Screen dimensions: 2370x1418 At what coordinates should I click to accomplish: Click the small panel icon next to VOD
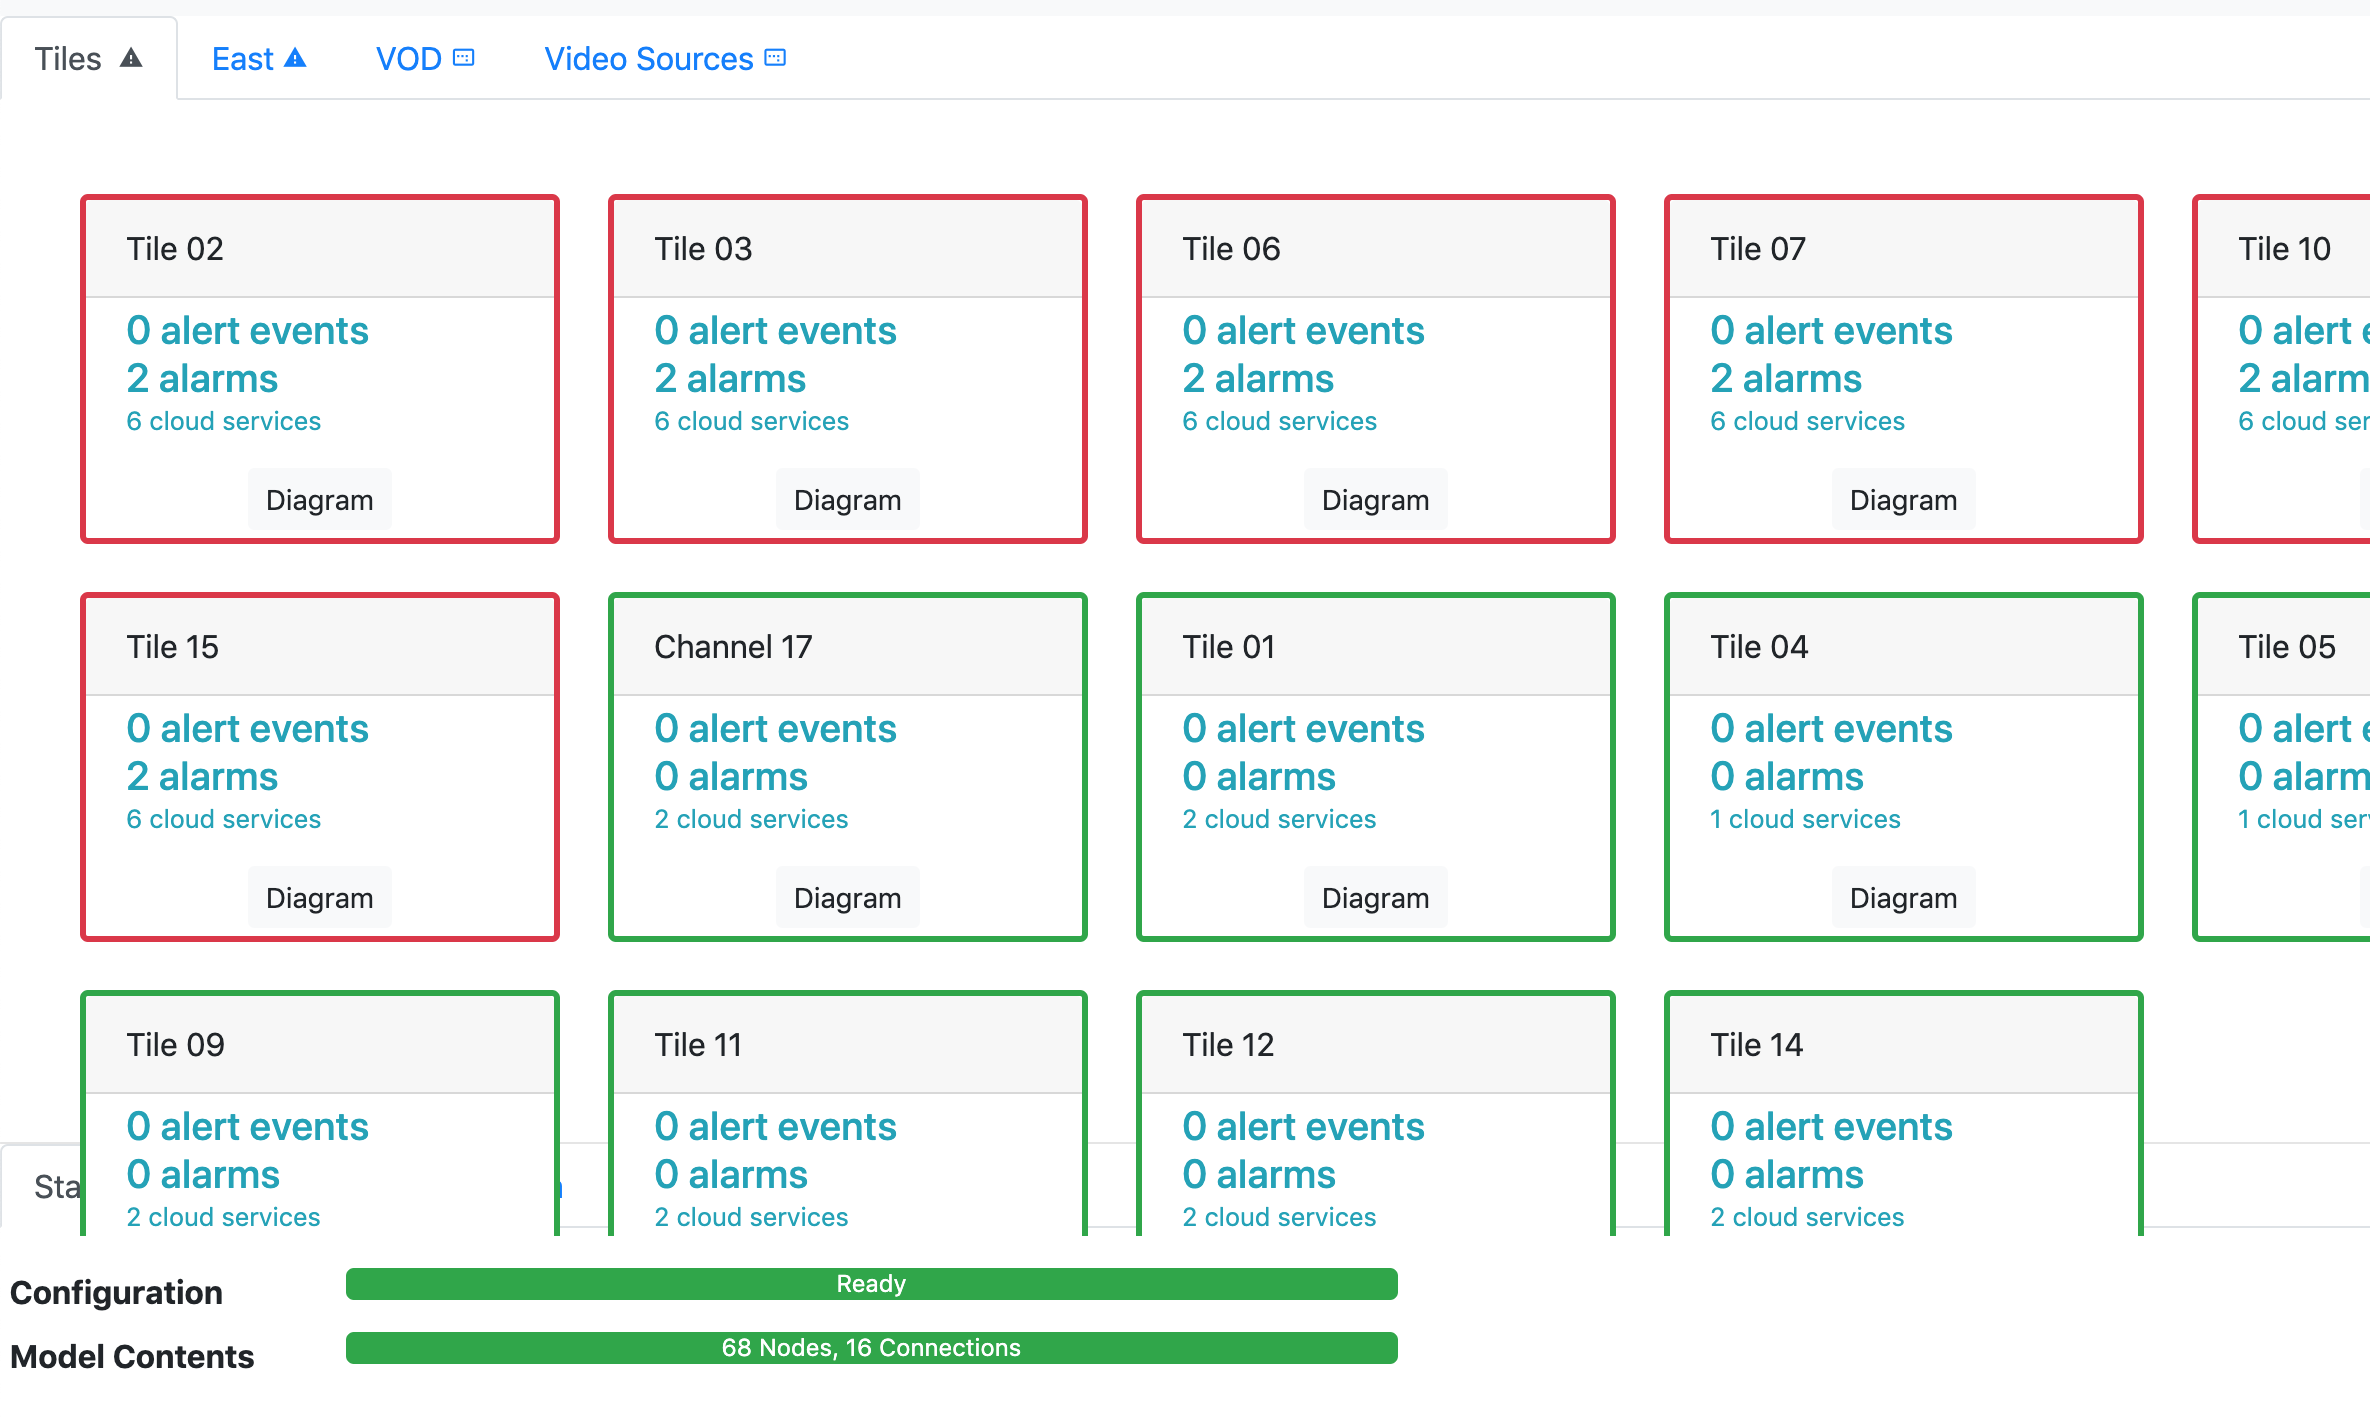tap(462, 58)
